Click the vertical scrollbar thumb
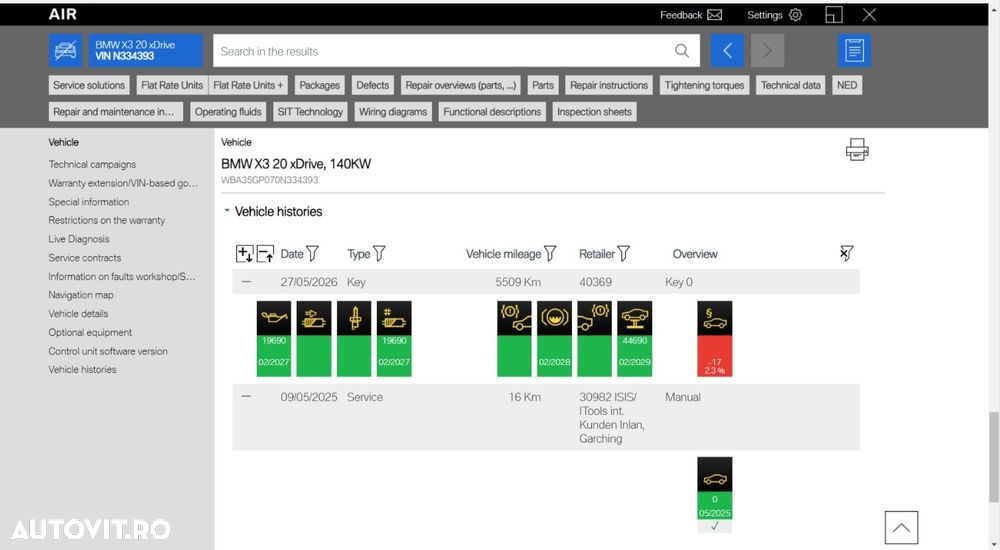 coord(994,457)
